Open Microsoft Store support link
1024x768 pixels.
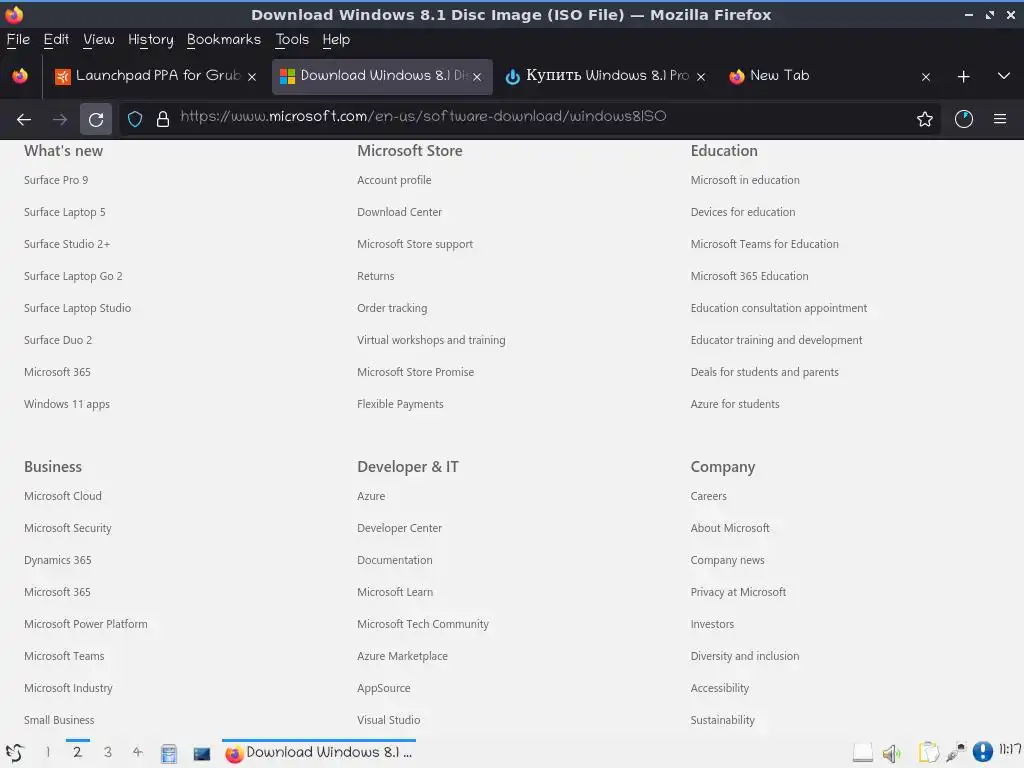pyautogui.click(x=415, y=244)
